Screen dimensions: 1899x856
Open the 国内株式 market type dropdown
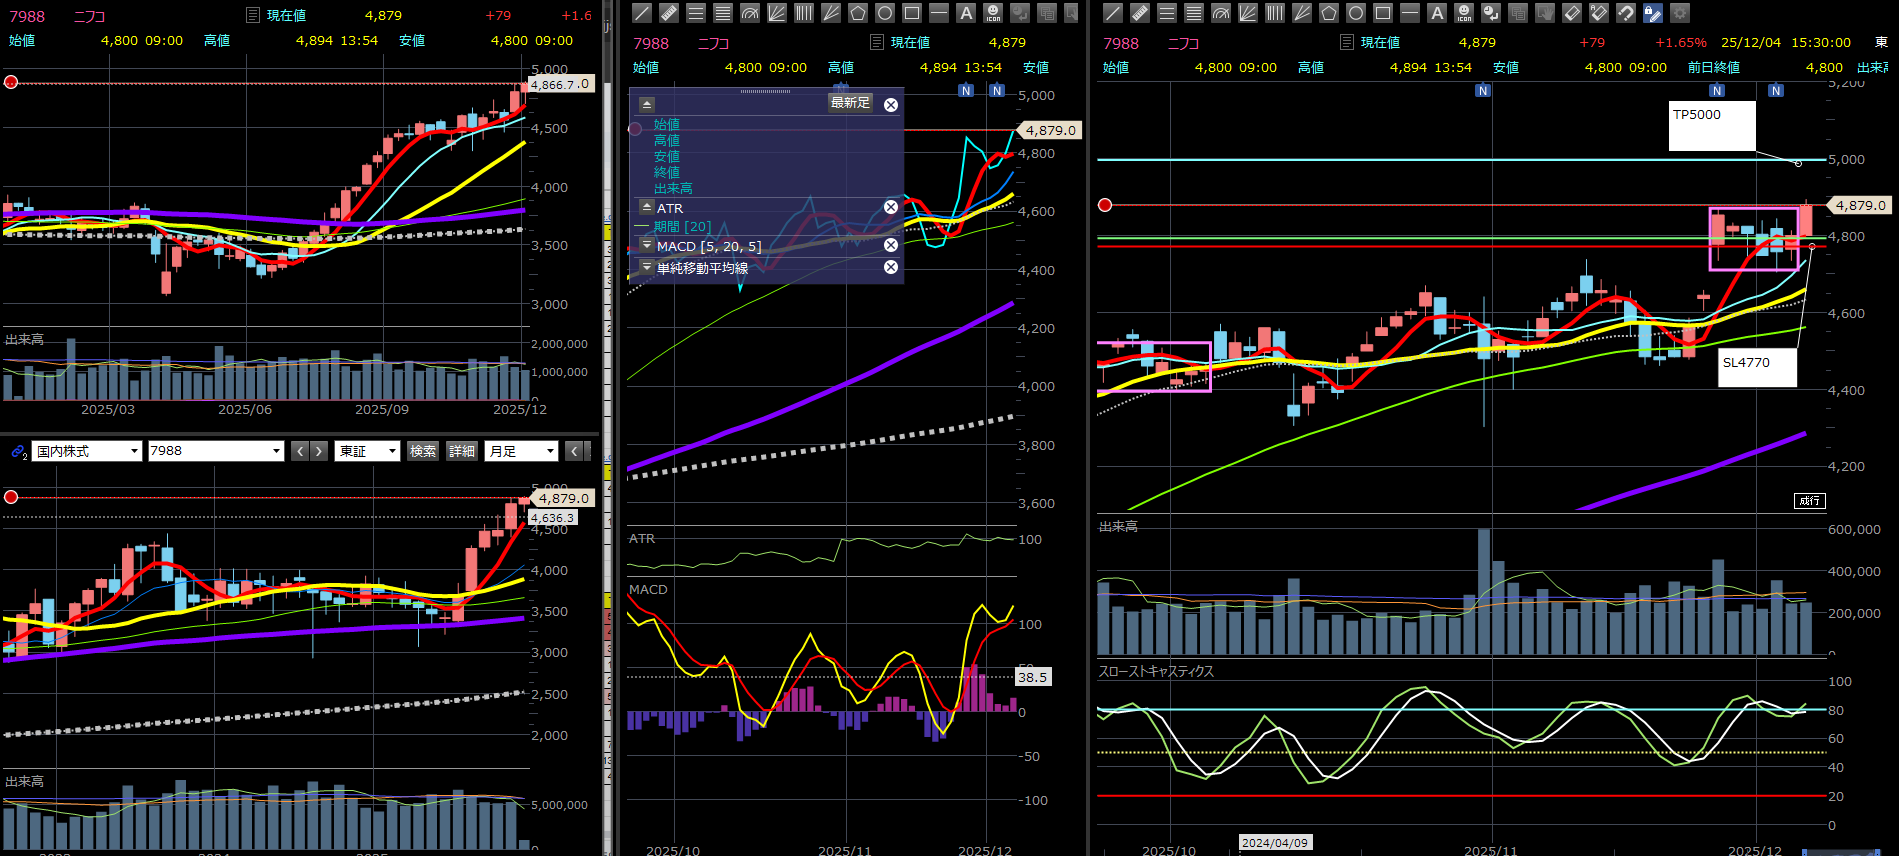[x=86, y=452]
